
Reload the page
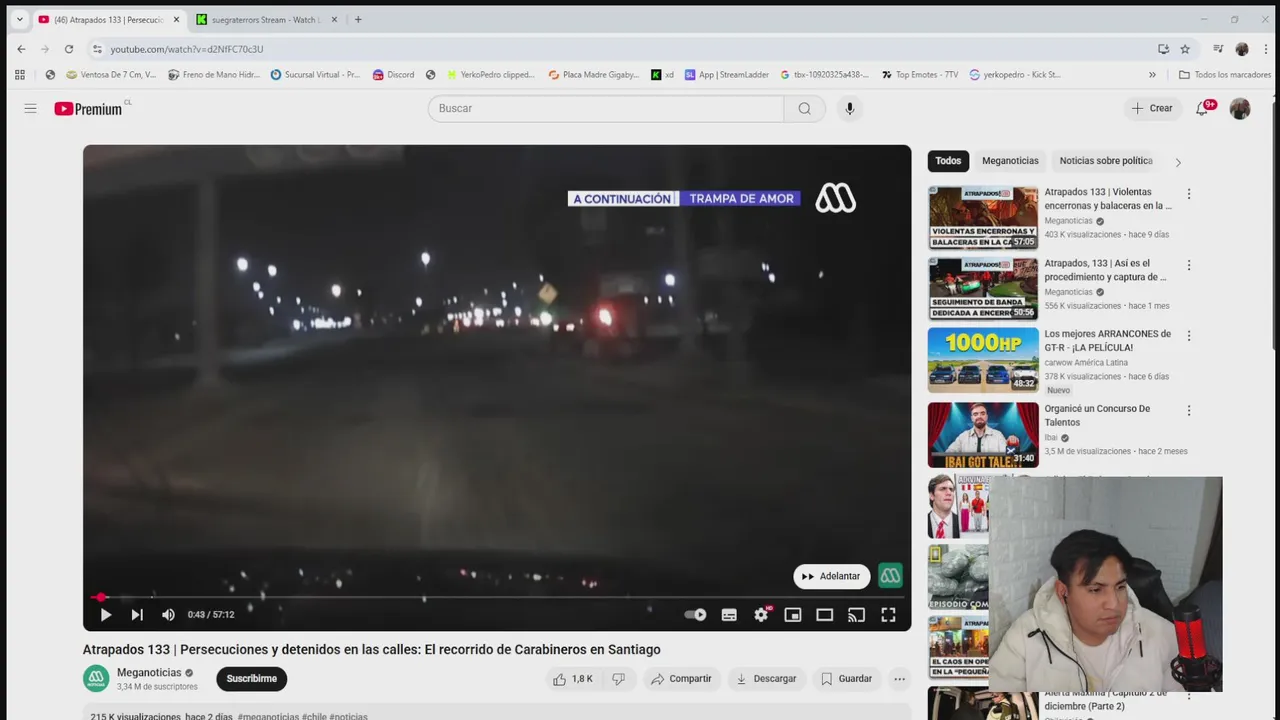pyautogui.click(x=69, y=49)
